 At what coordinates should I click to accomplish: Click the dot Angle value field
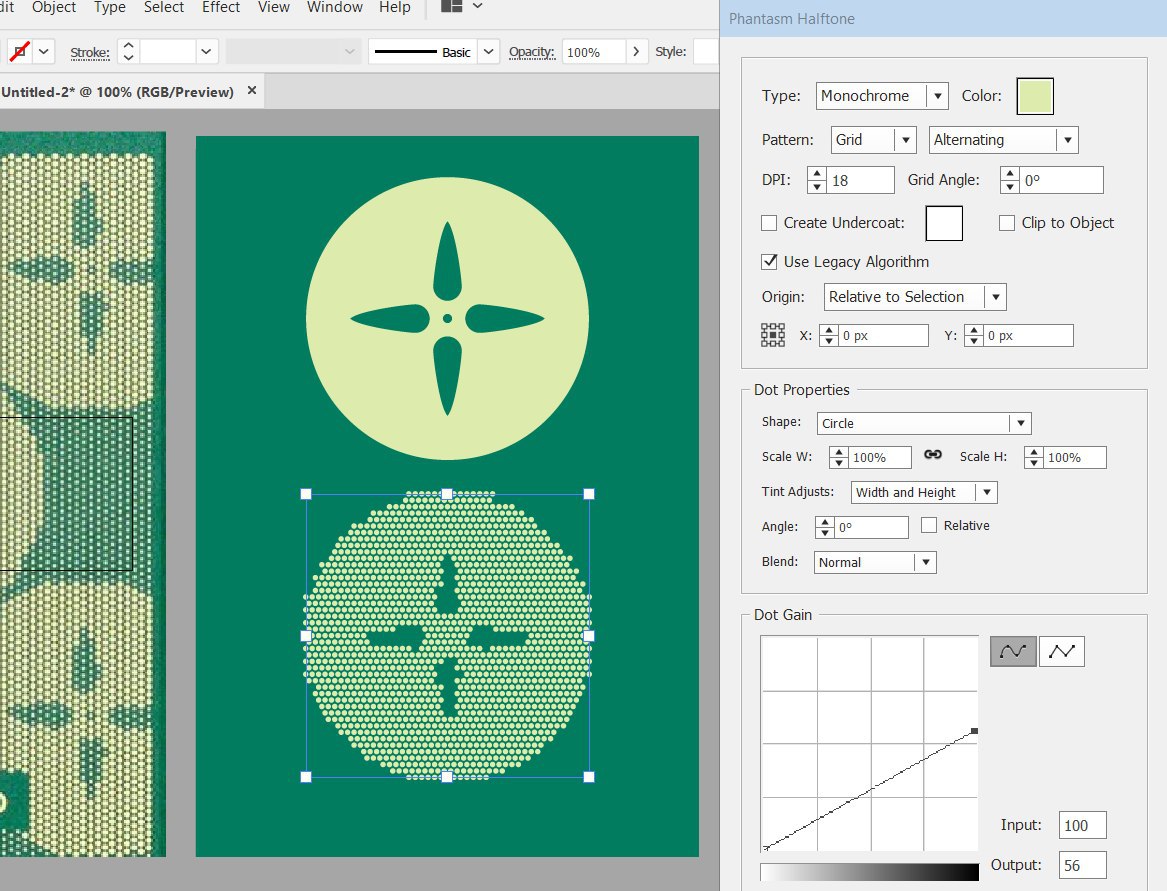872,527
